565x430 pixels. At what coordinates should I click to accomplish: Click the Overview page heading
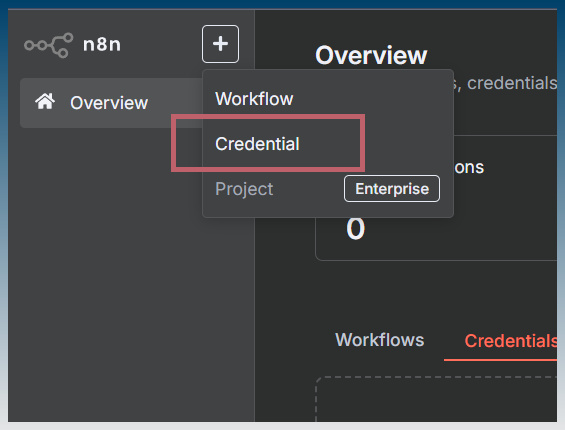371,55
